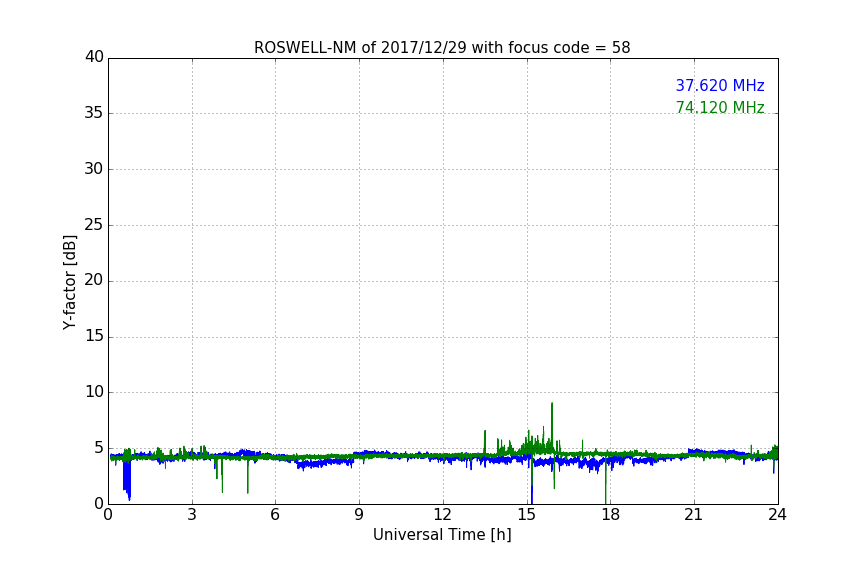This screenshot has width=864, height=576.
Task: Select the green 74.120 MHz legend label
Action: click(x=720, y=107)
